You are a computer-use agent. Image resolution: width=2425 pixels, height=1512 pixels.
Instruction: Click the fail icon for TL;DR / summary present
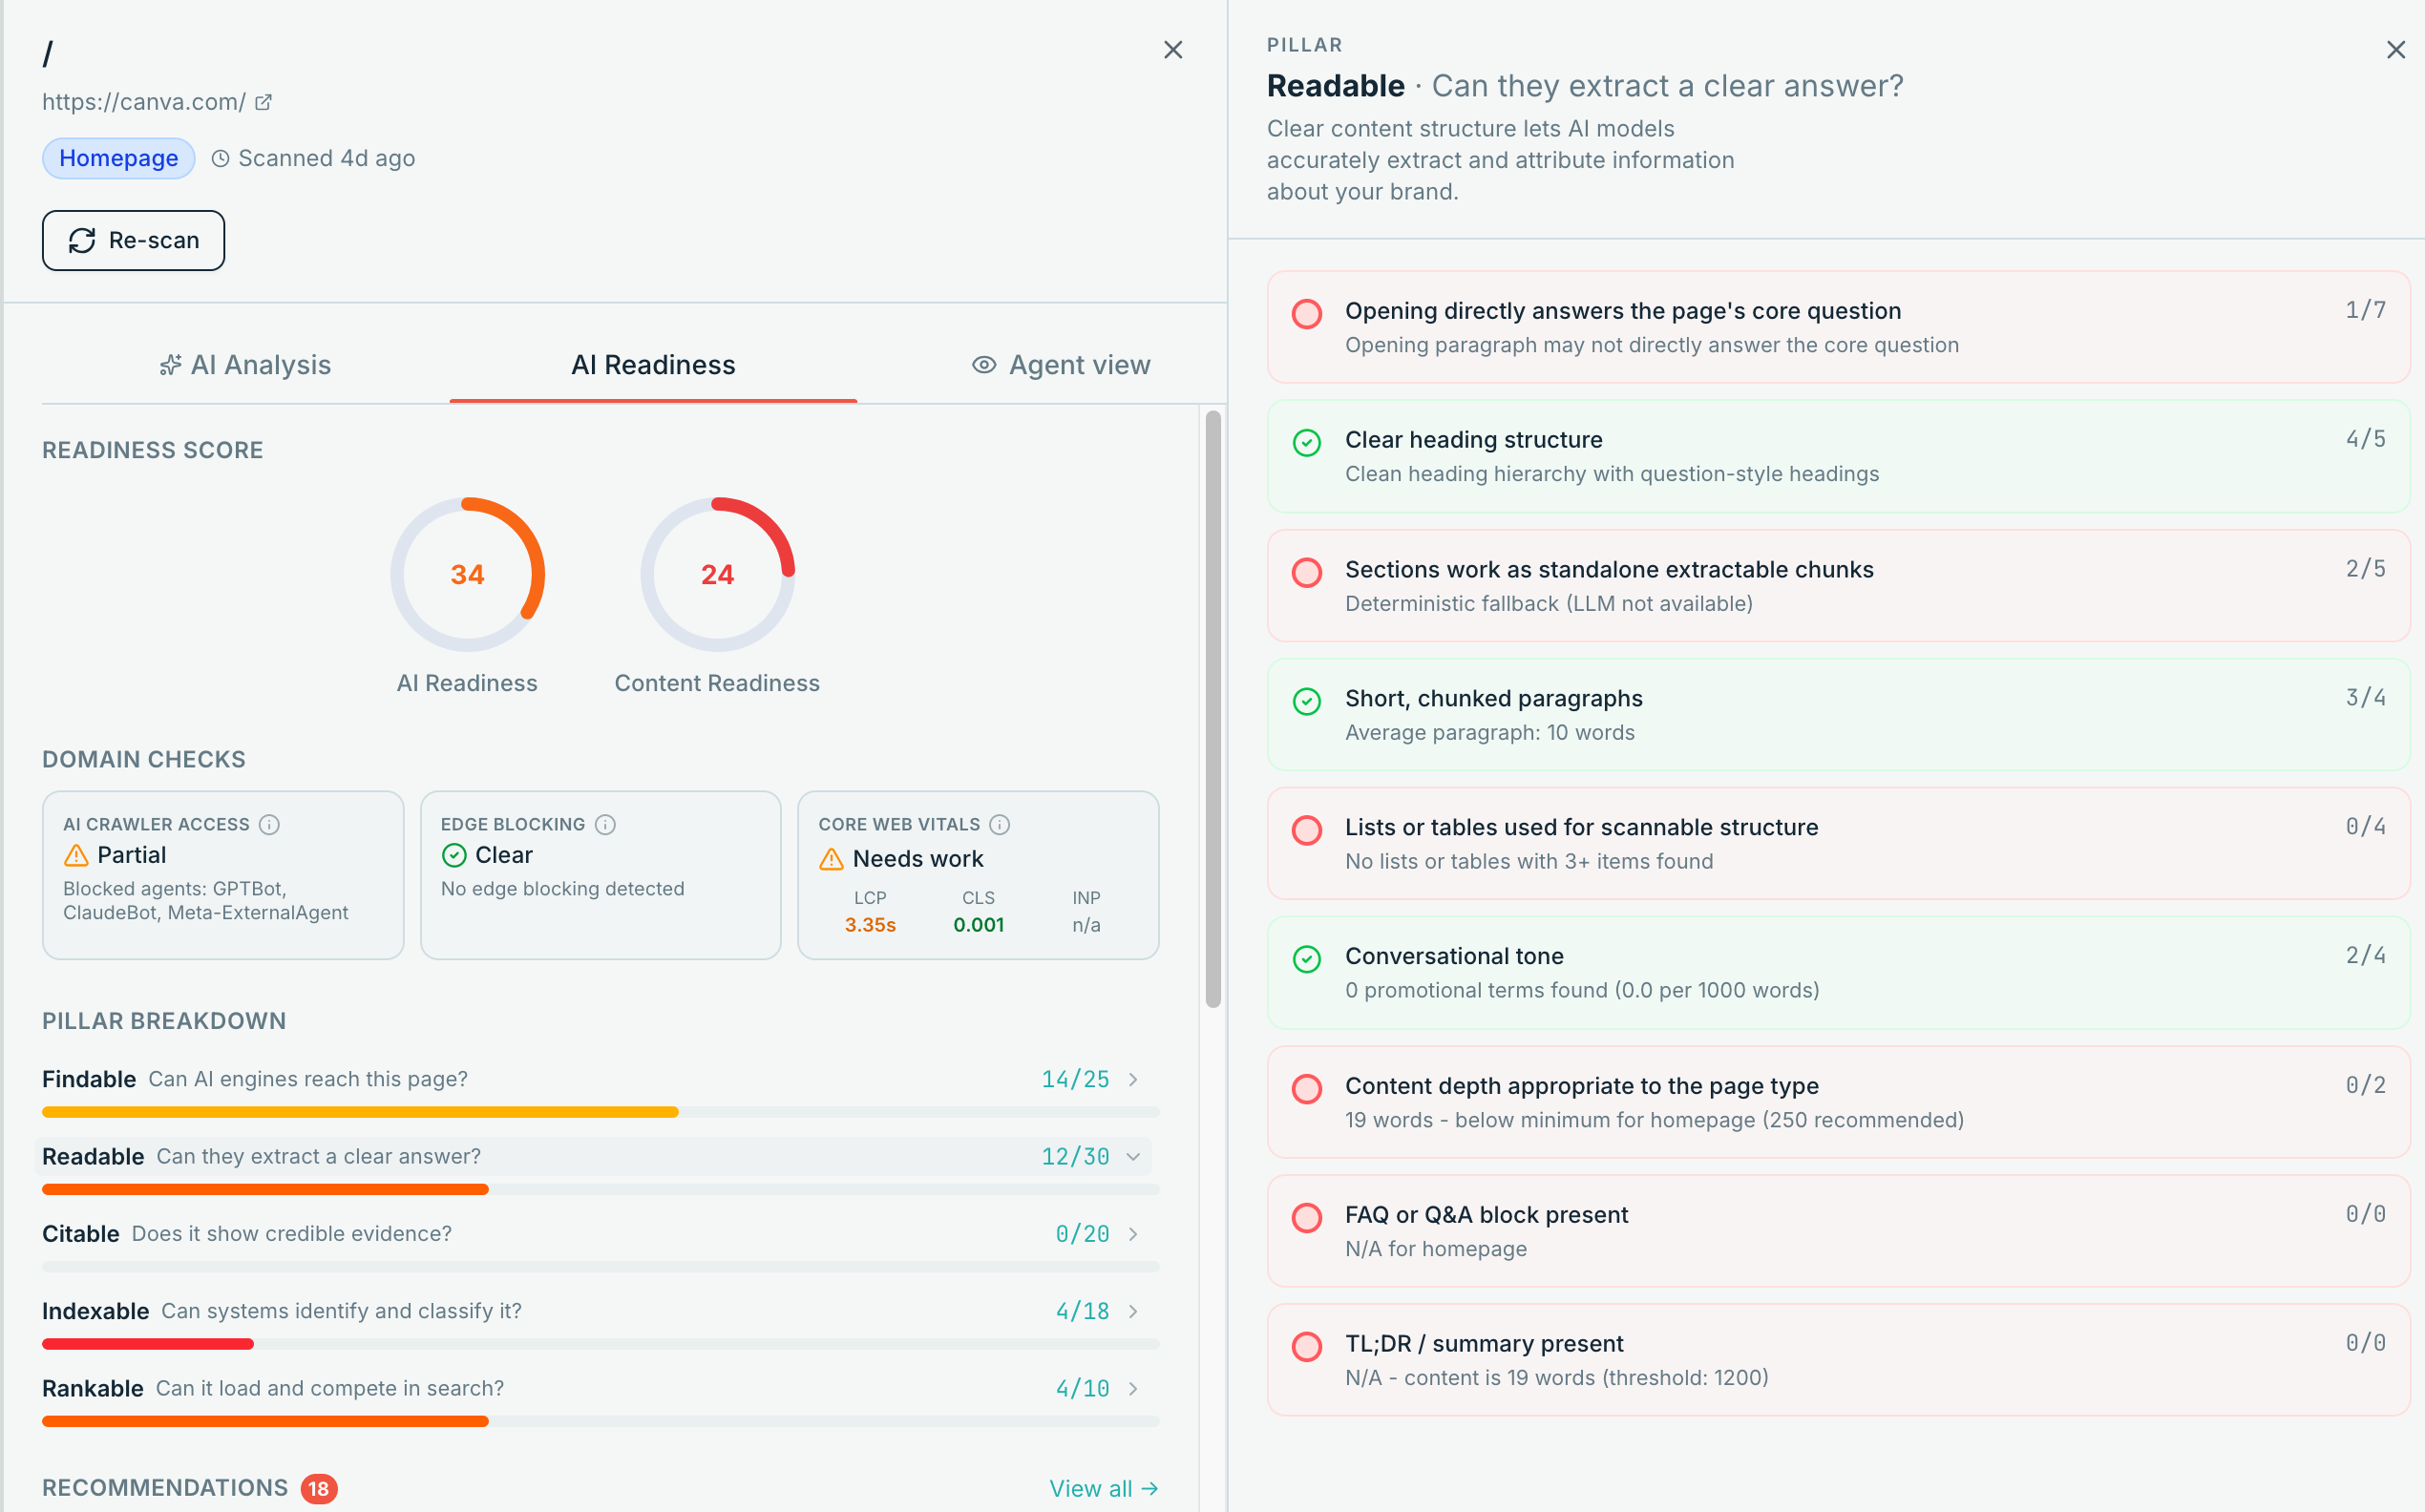pyautogui.click(x=1306, y=1347)
